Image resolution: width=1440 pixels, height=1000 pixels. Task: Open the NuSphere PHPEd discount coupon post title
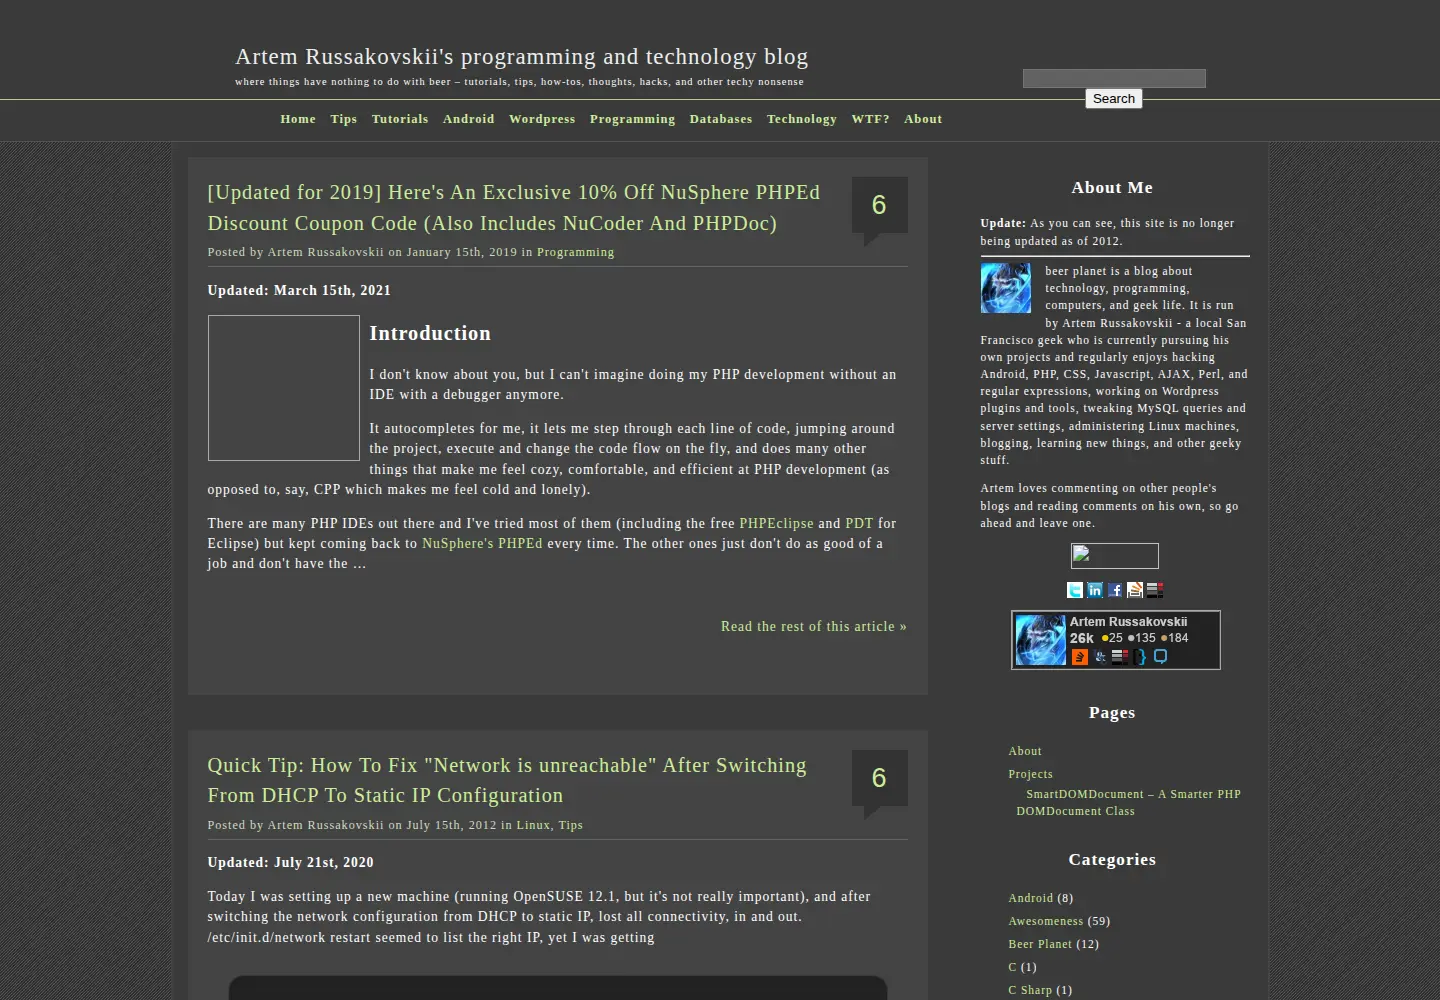point(514,208)
